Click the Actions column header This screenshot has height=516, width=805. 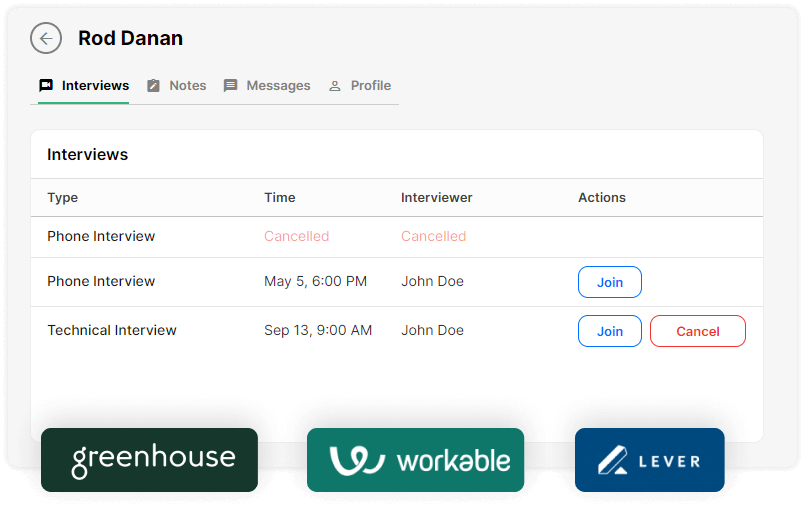[602, 198]
